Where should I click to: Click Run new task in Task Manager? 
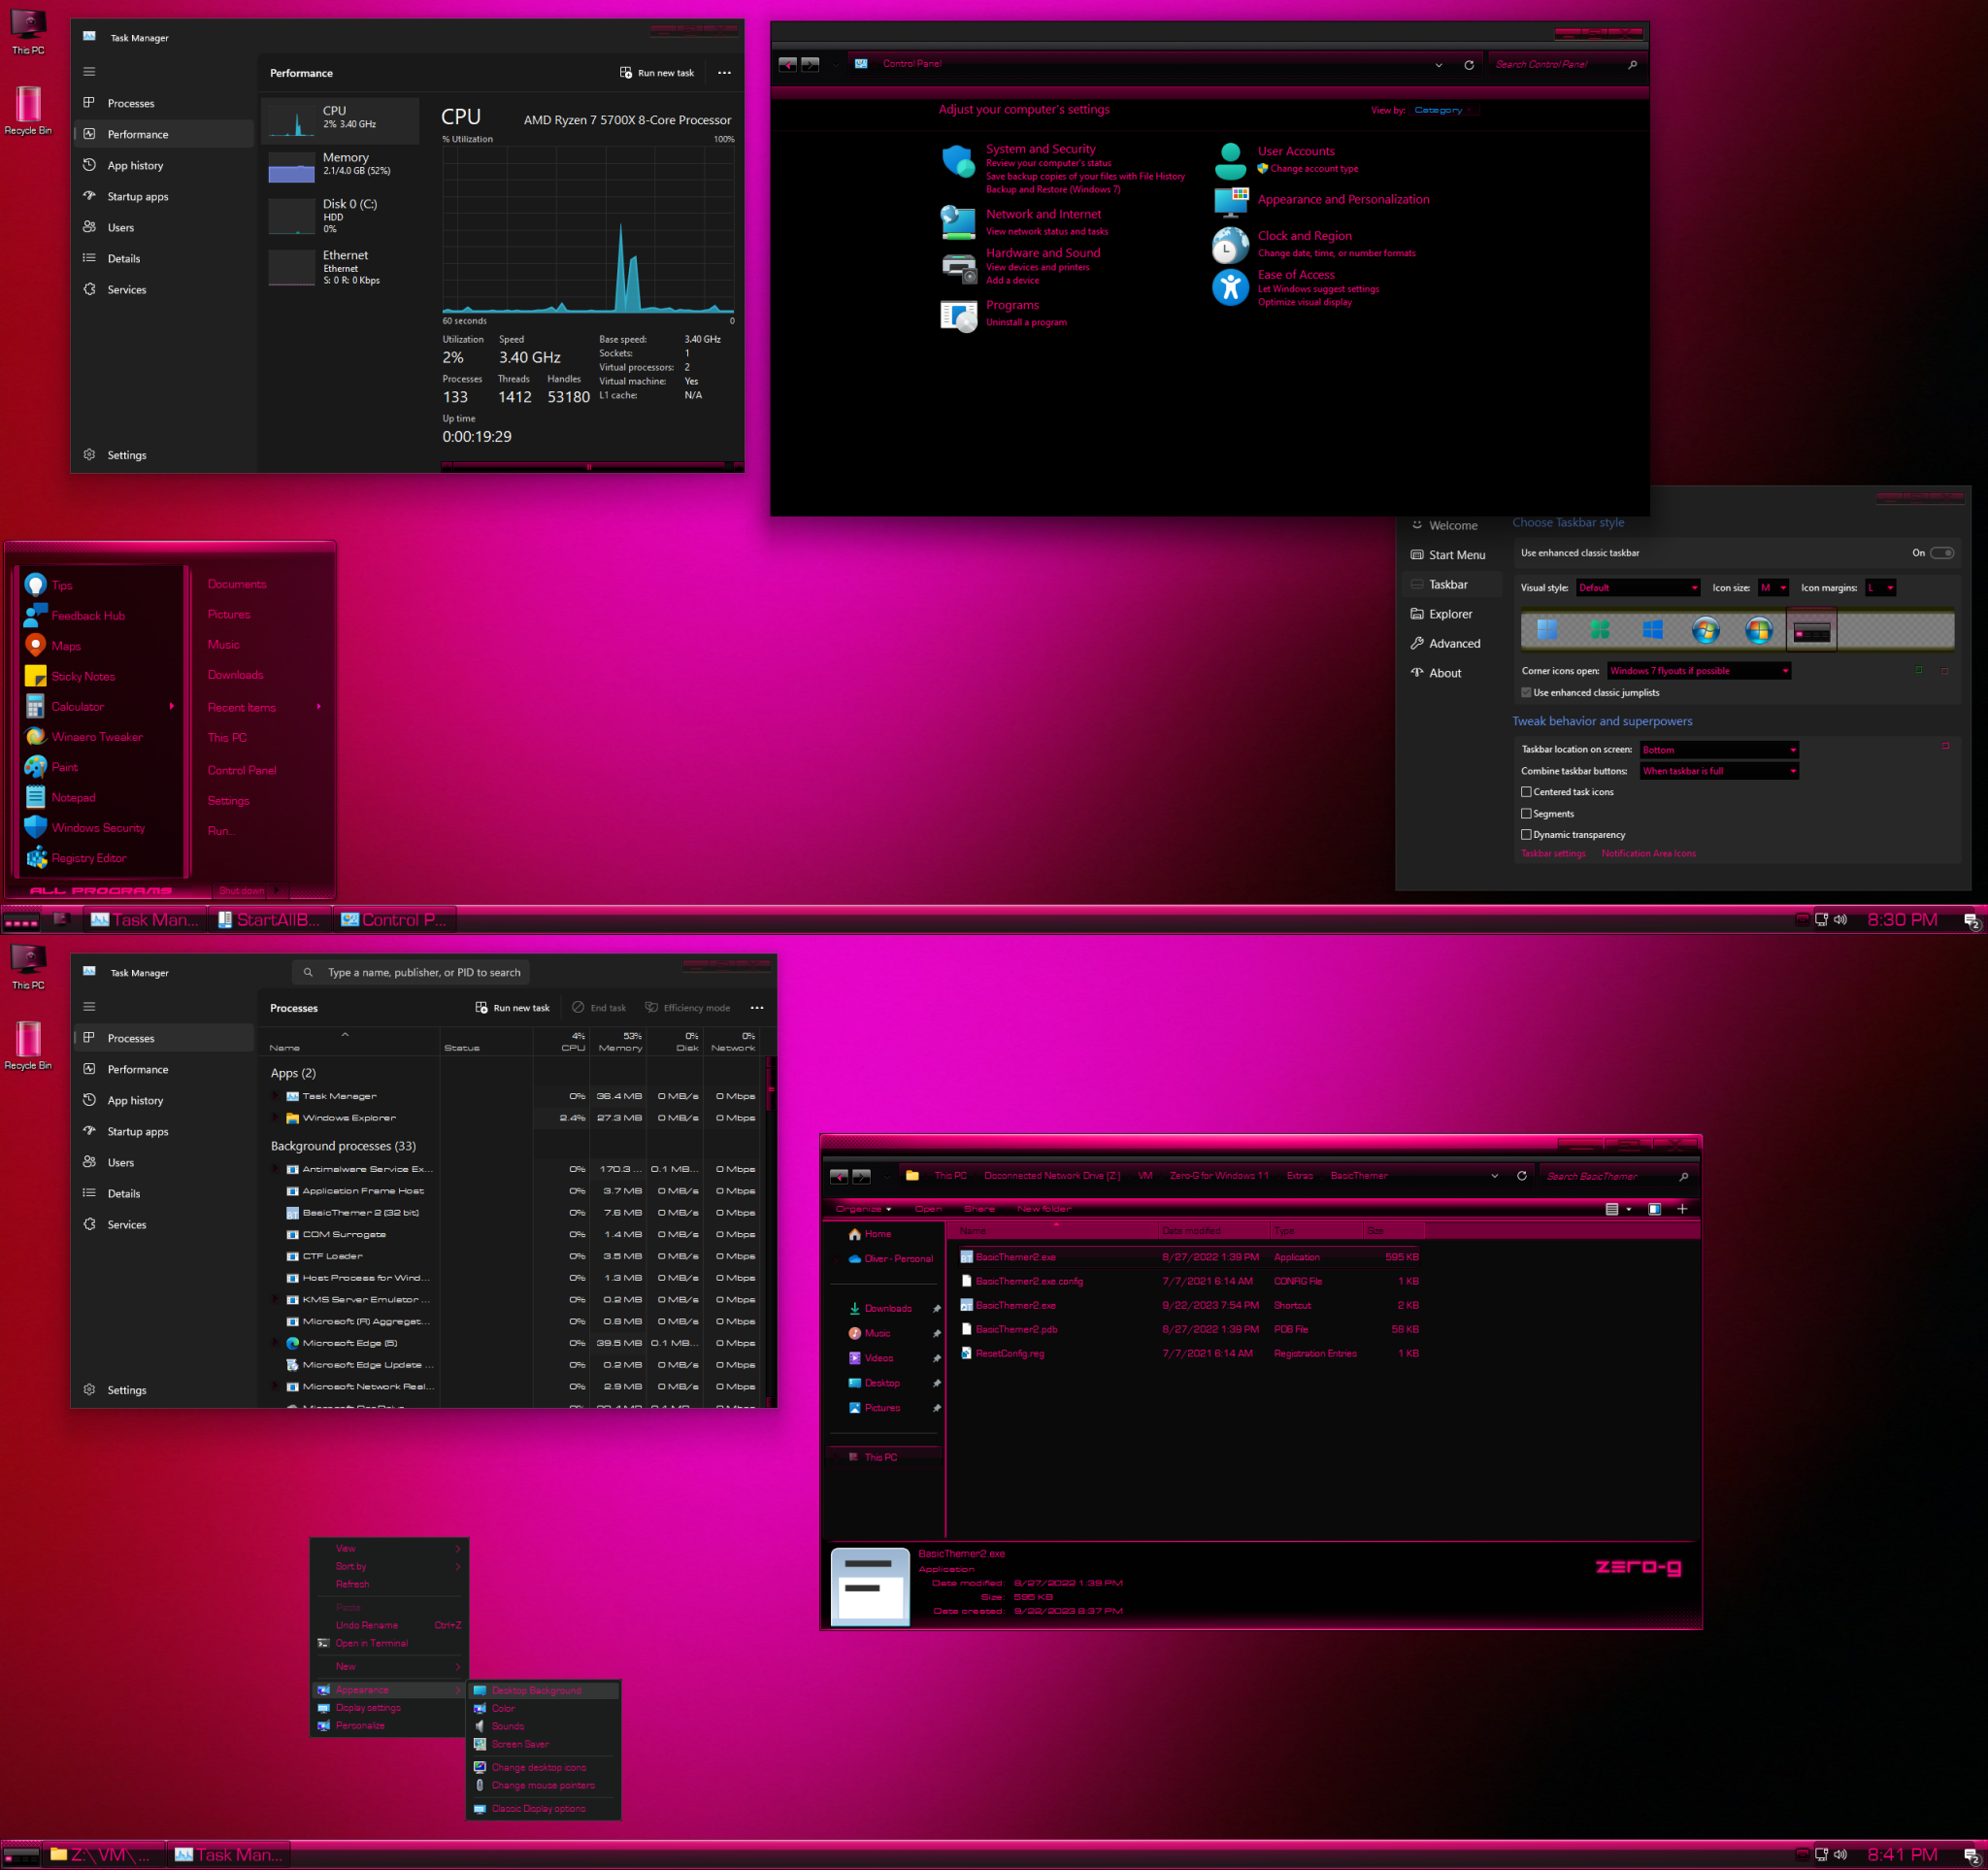[x=657, y=72]
